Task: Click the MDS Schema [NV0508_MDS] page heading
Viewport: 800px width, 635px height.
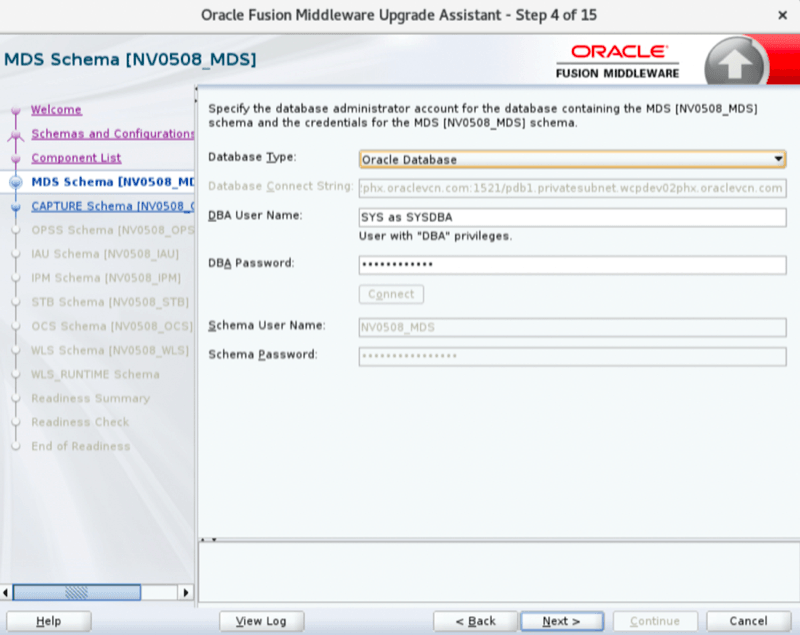Action: point(130,60)
